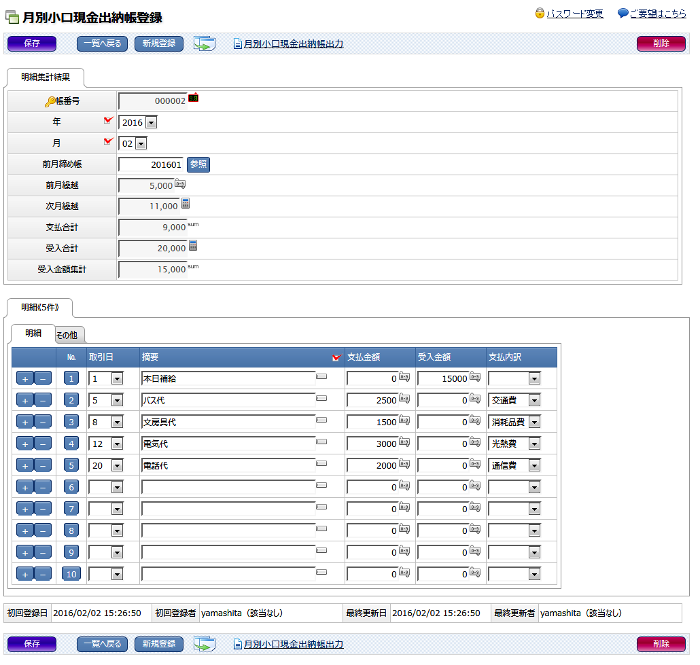Click the 摘要 expand icon in row 2
Viewport: 700px width, 665px height.
pyautogui.click(x=322, y=399)
